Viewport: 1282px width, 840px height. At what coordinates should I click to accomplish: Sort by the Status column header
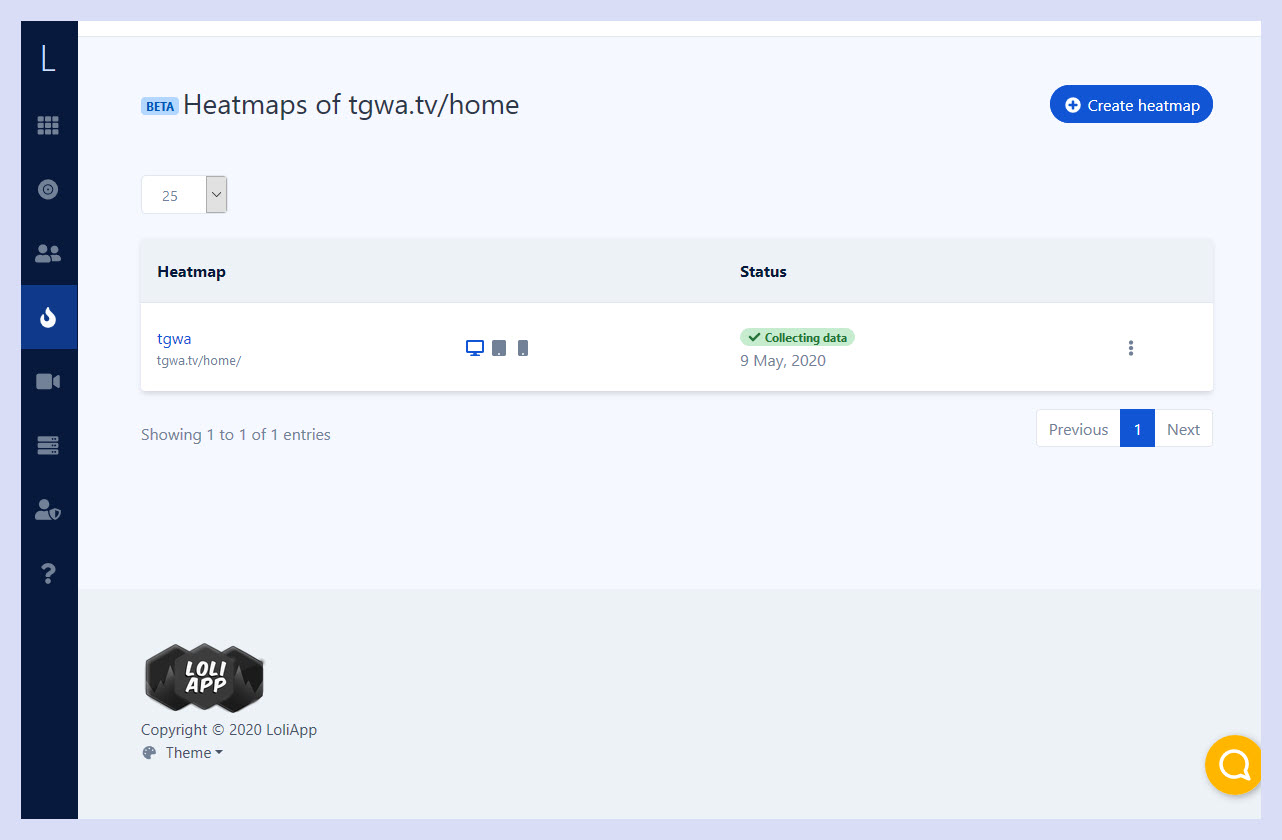coord(763,272)
